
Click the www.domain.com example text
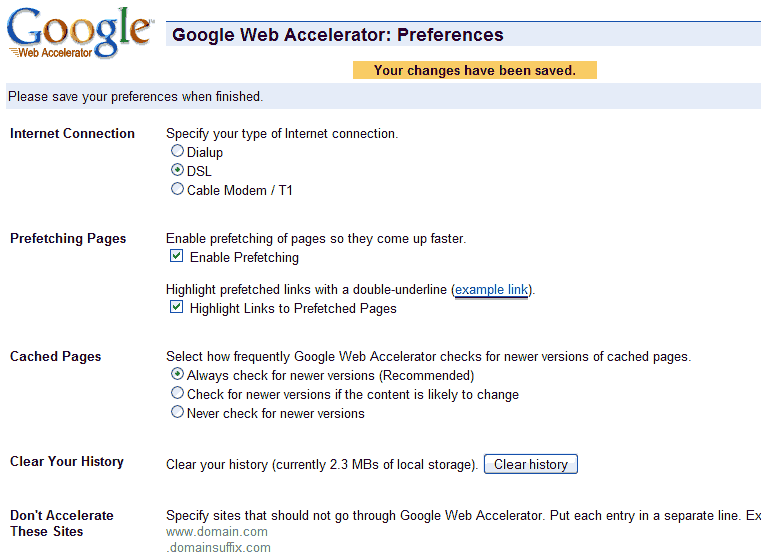click(217, 532)
